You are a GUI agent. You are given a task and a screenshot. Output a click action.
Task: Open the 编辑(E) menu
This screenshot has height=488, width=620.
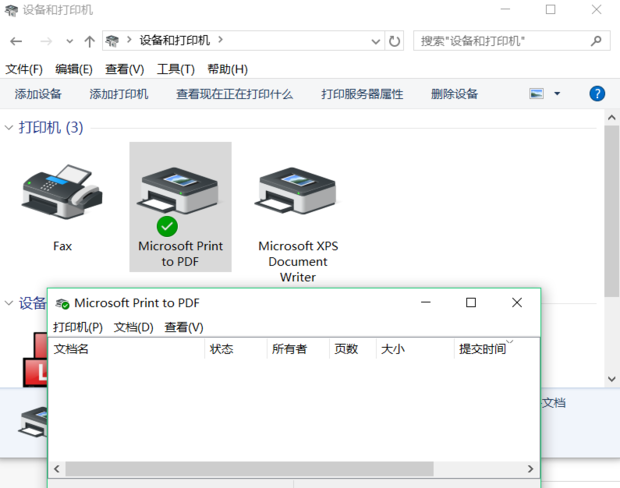[74, 70]
